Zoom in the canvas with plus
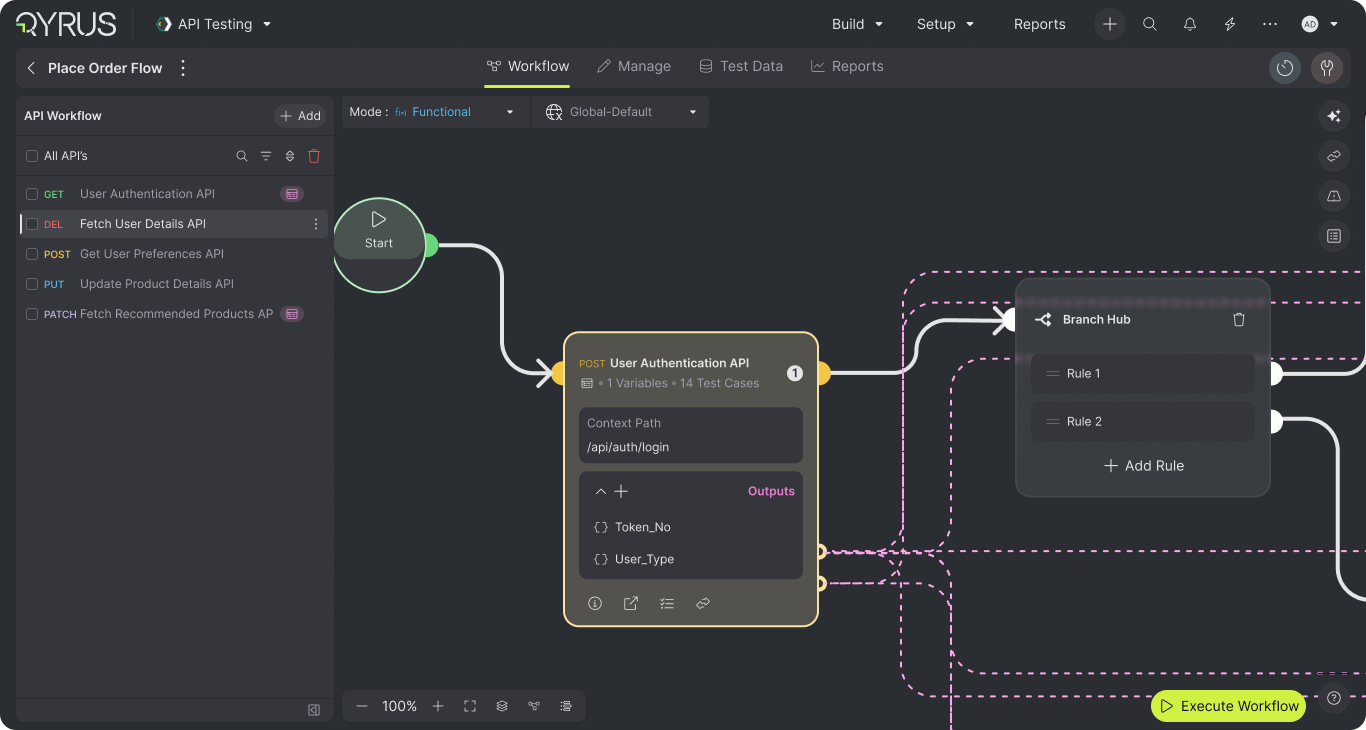The height and width of the screenshot is (730, 1366). click(438, 706)
